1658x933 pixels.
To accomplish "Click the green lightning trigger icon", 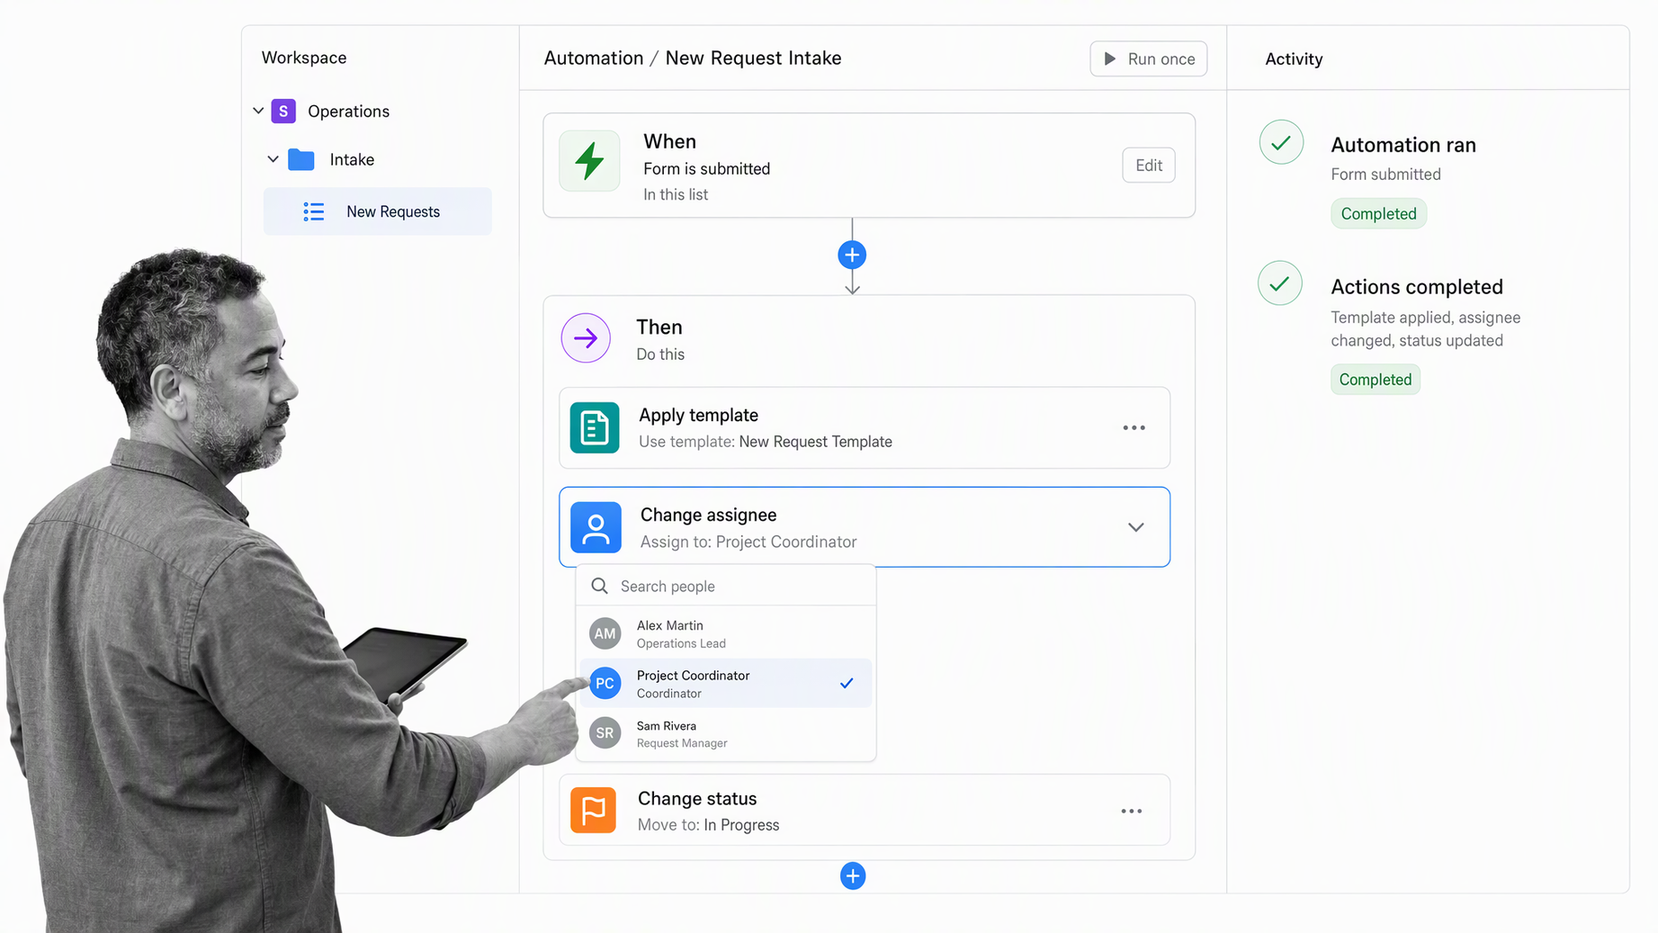I will click(589, 160).
